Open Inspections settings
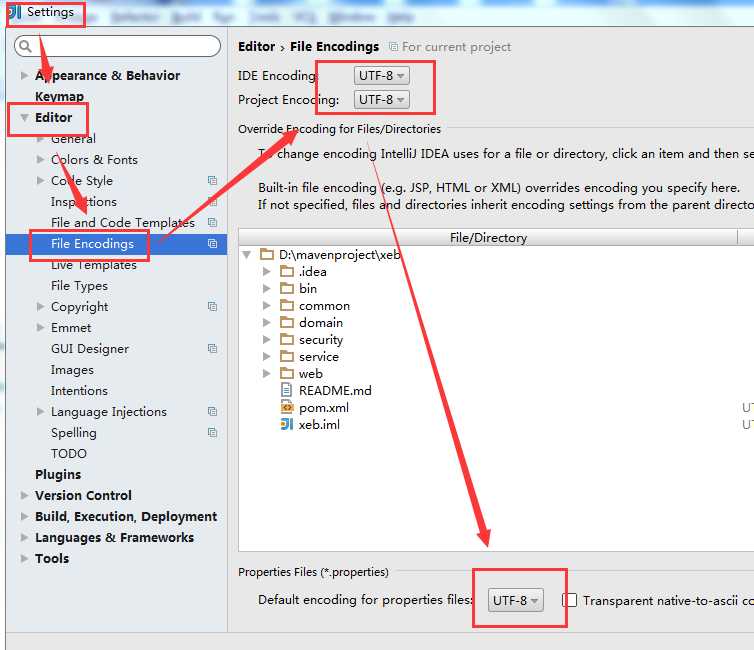The image size is (754, 650). [84, 201]
